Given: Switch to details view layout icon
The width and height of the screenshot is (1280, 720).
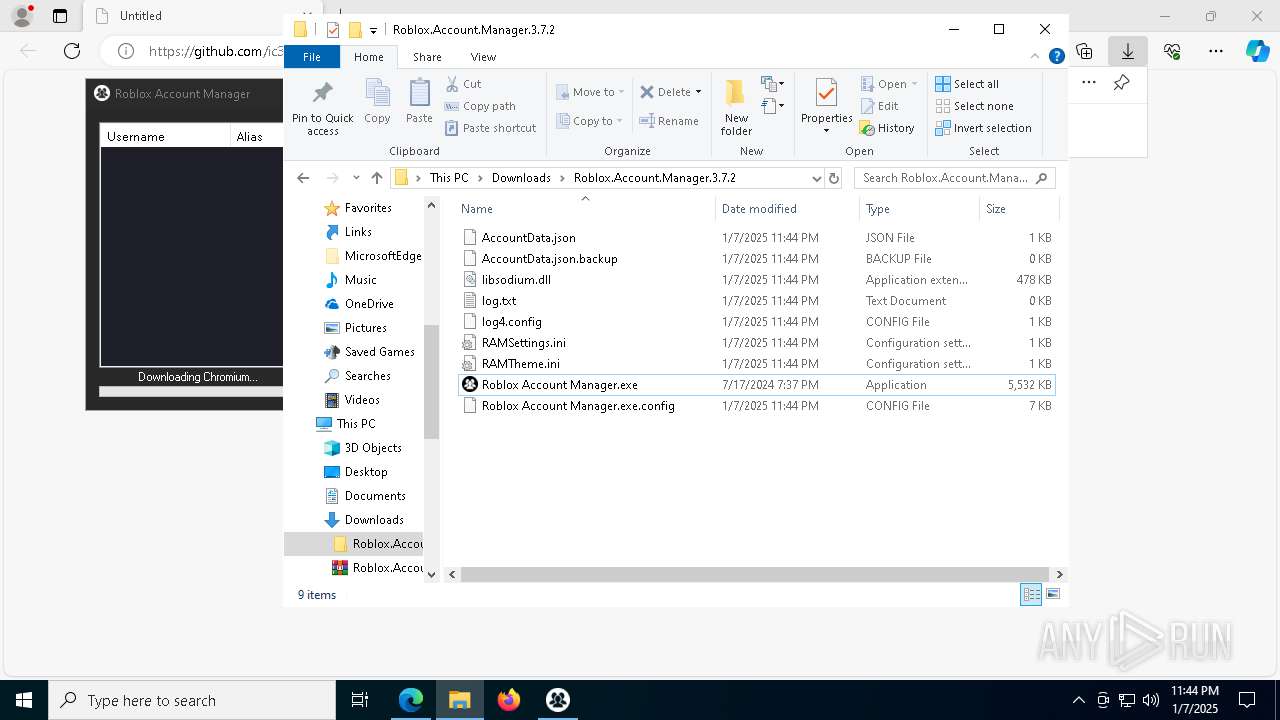Looking at the screenshot, I should pos(1031,594).
